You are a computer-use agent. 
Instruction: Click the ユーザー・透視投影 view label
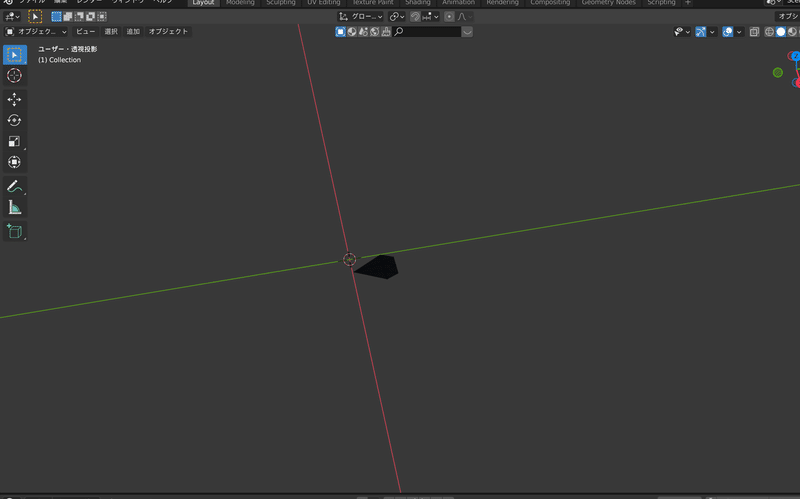point(67,49)
